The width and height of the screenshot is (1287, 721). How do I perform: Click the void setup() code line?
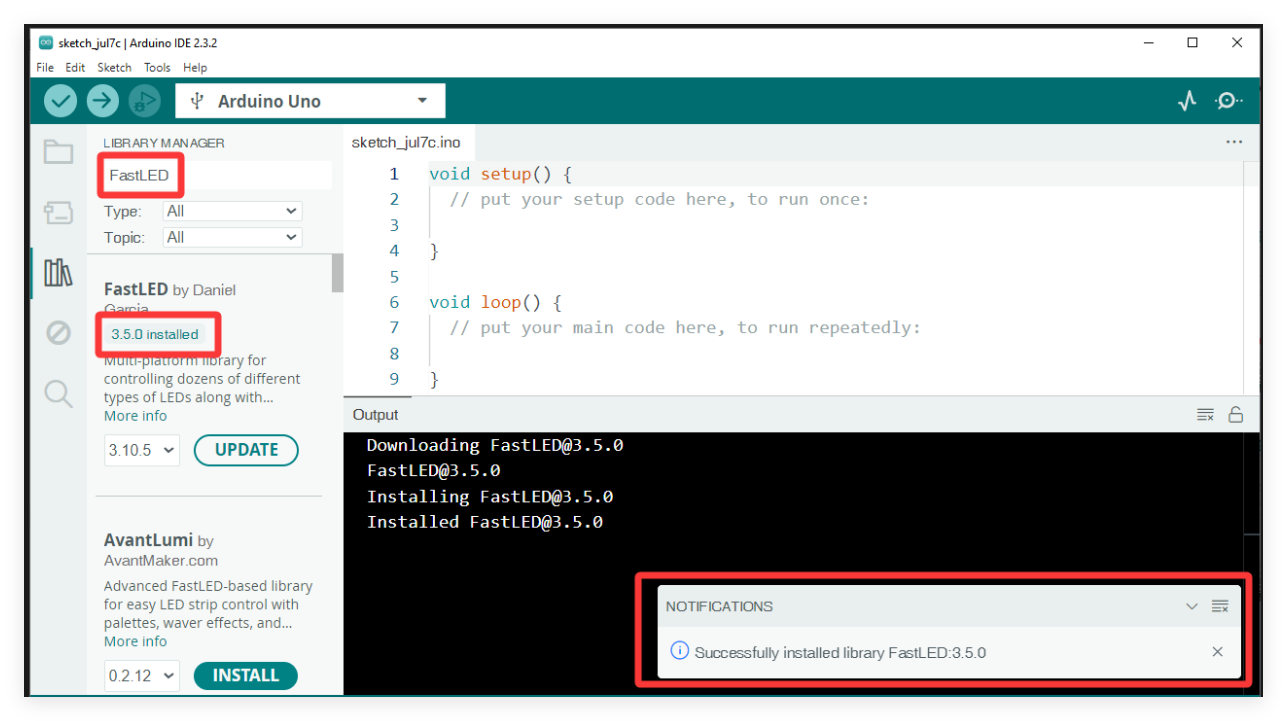[500, 174]
